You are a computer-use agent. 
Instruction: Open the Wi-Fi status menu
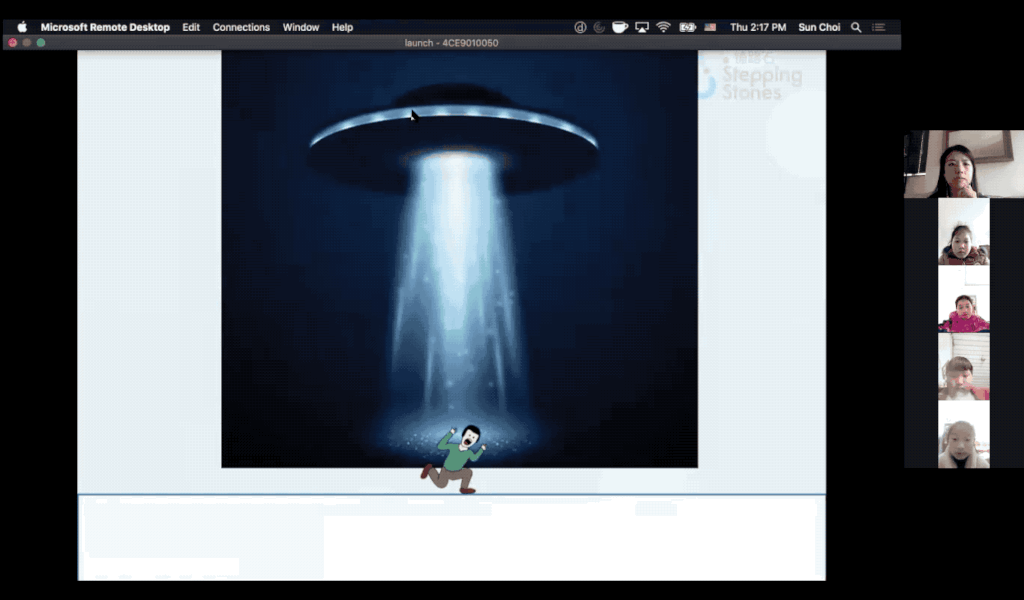662,27
